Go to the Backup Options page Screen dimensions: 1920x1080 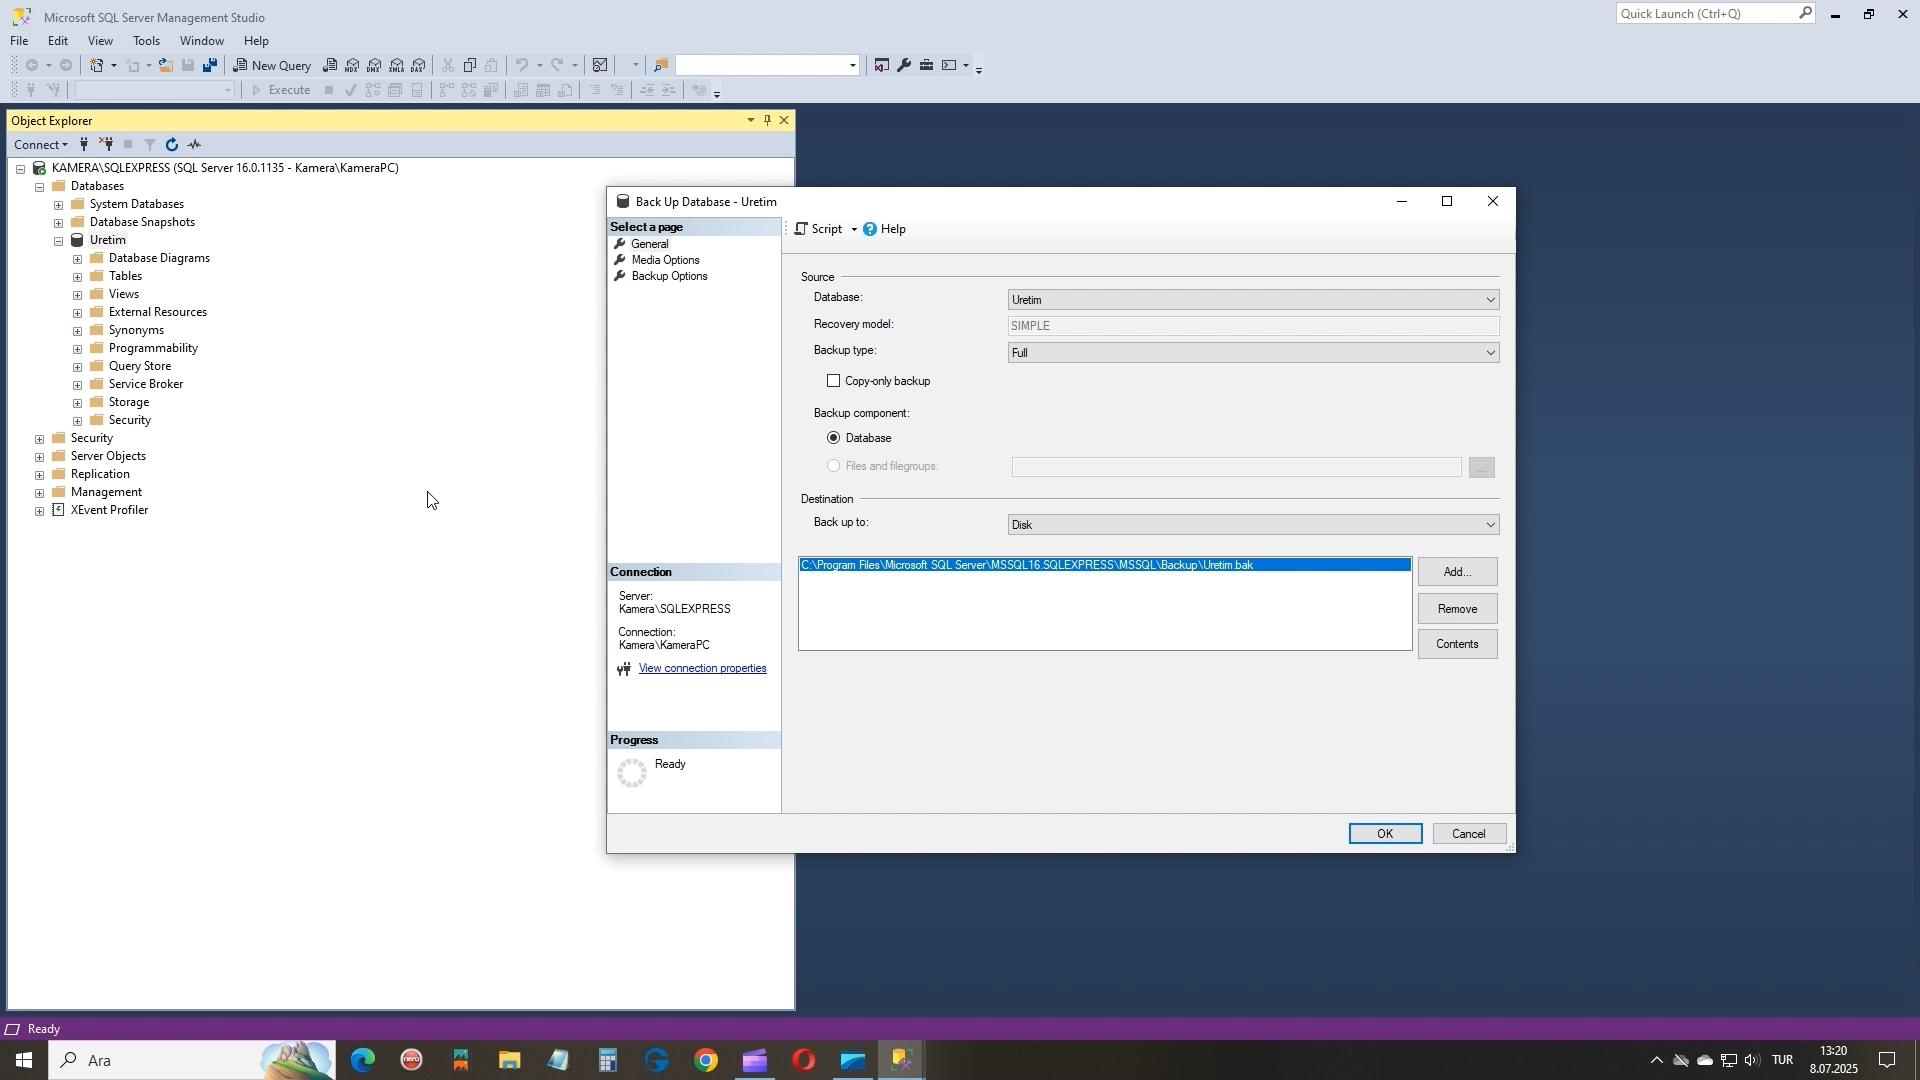(x=669, y=276)
